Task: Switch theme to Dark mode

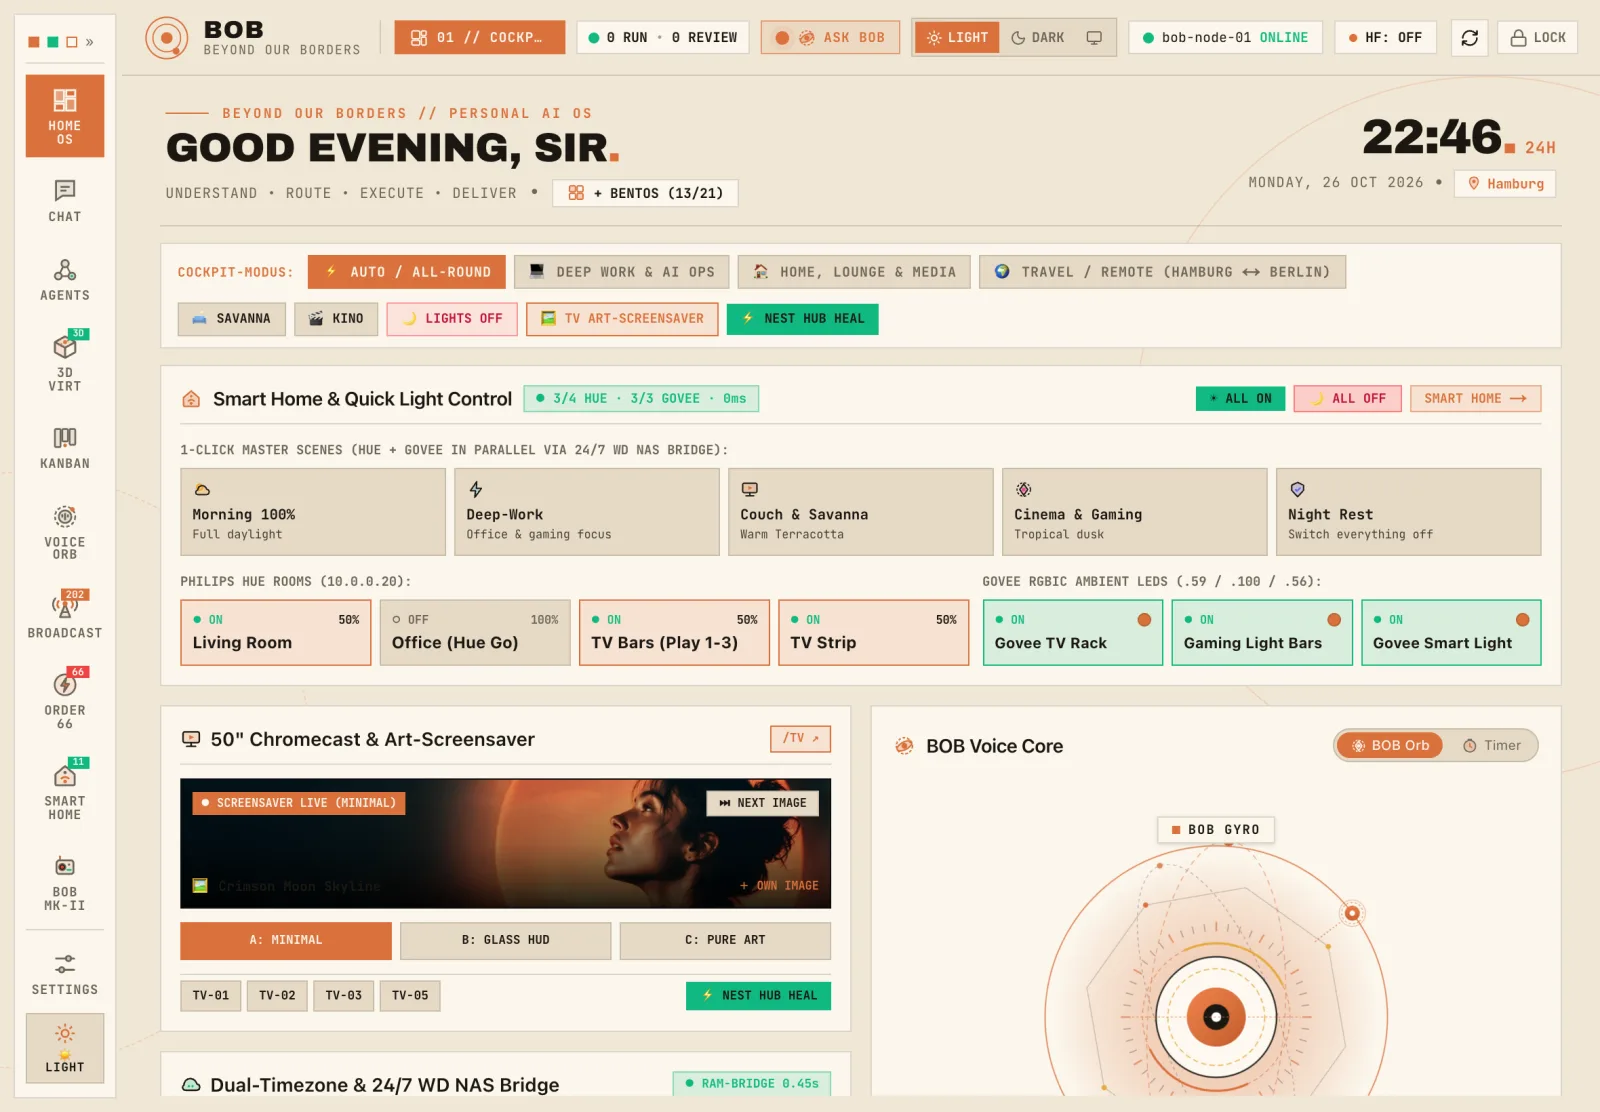Action: coord(1037,38)
